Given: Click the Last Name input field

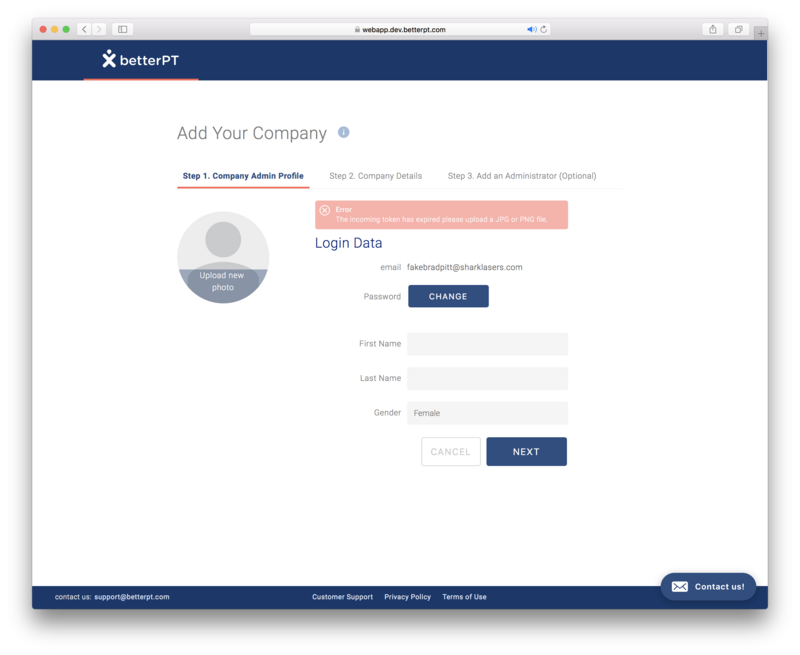Looking at the screenshot, I should click(487, 378).
